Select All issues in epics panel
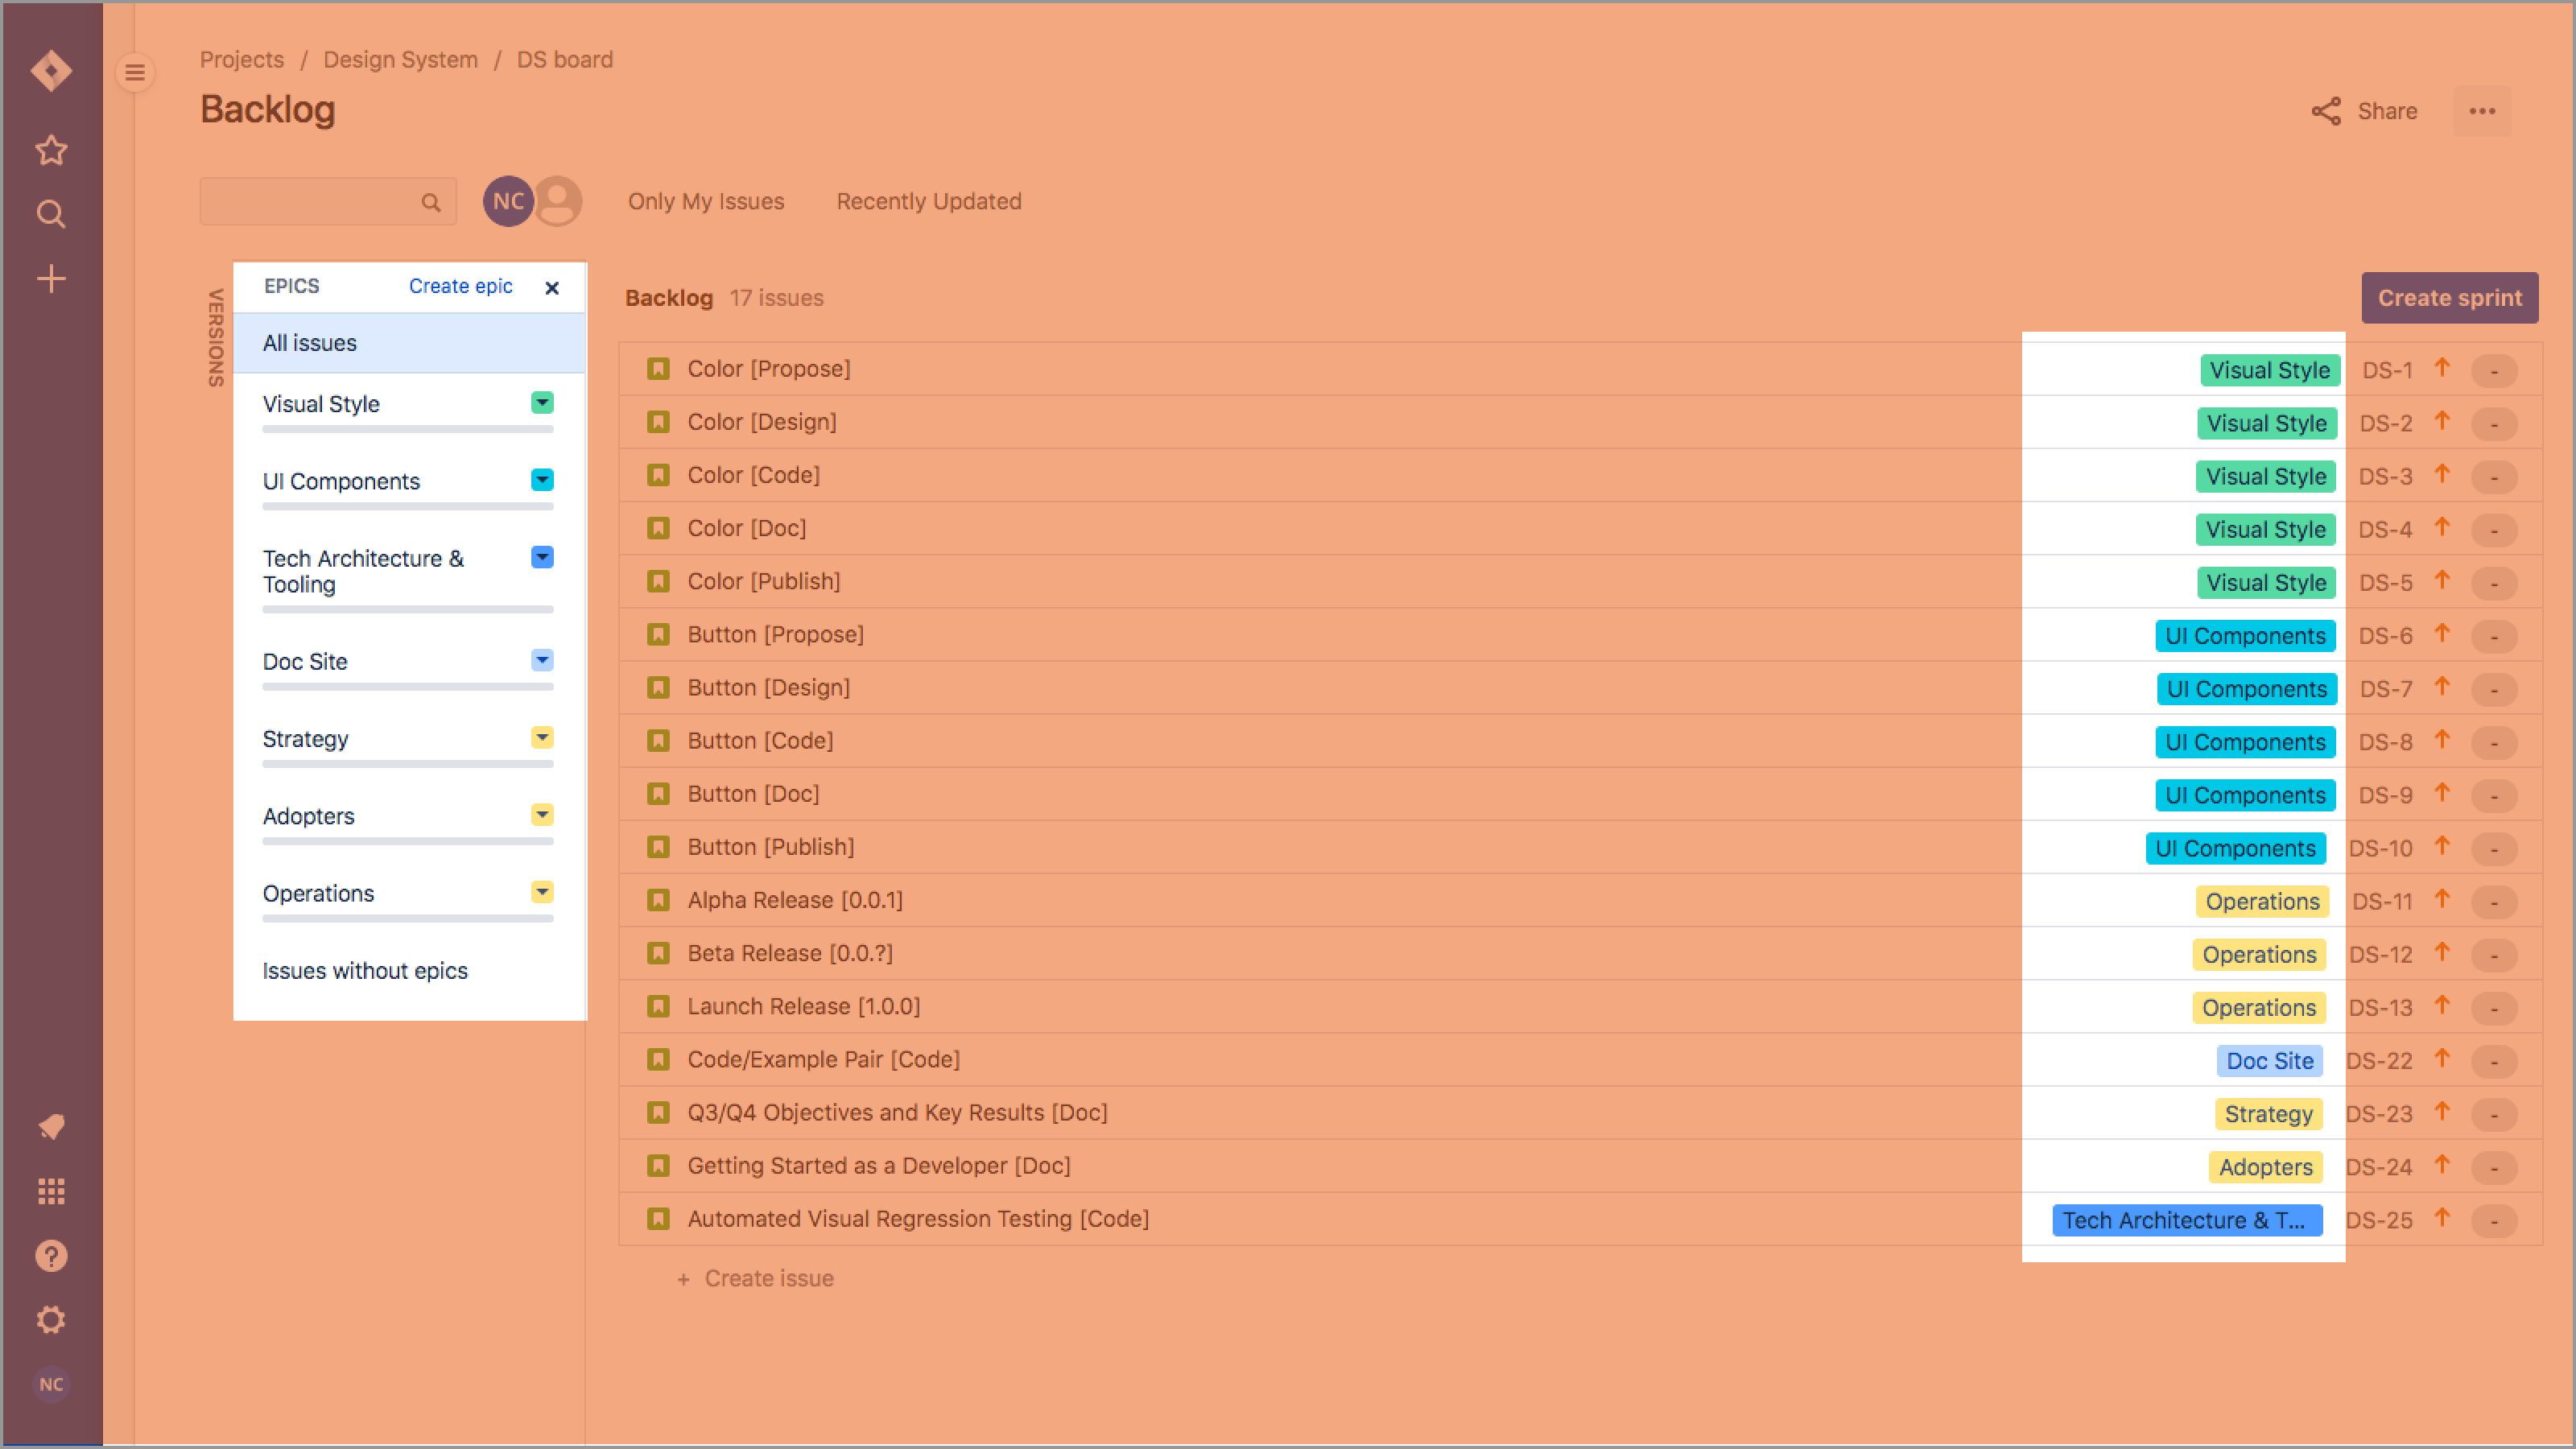 pyautogui.click(x=309, y=343)
